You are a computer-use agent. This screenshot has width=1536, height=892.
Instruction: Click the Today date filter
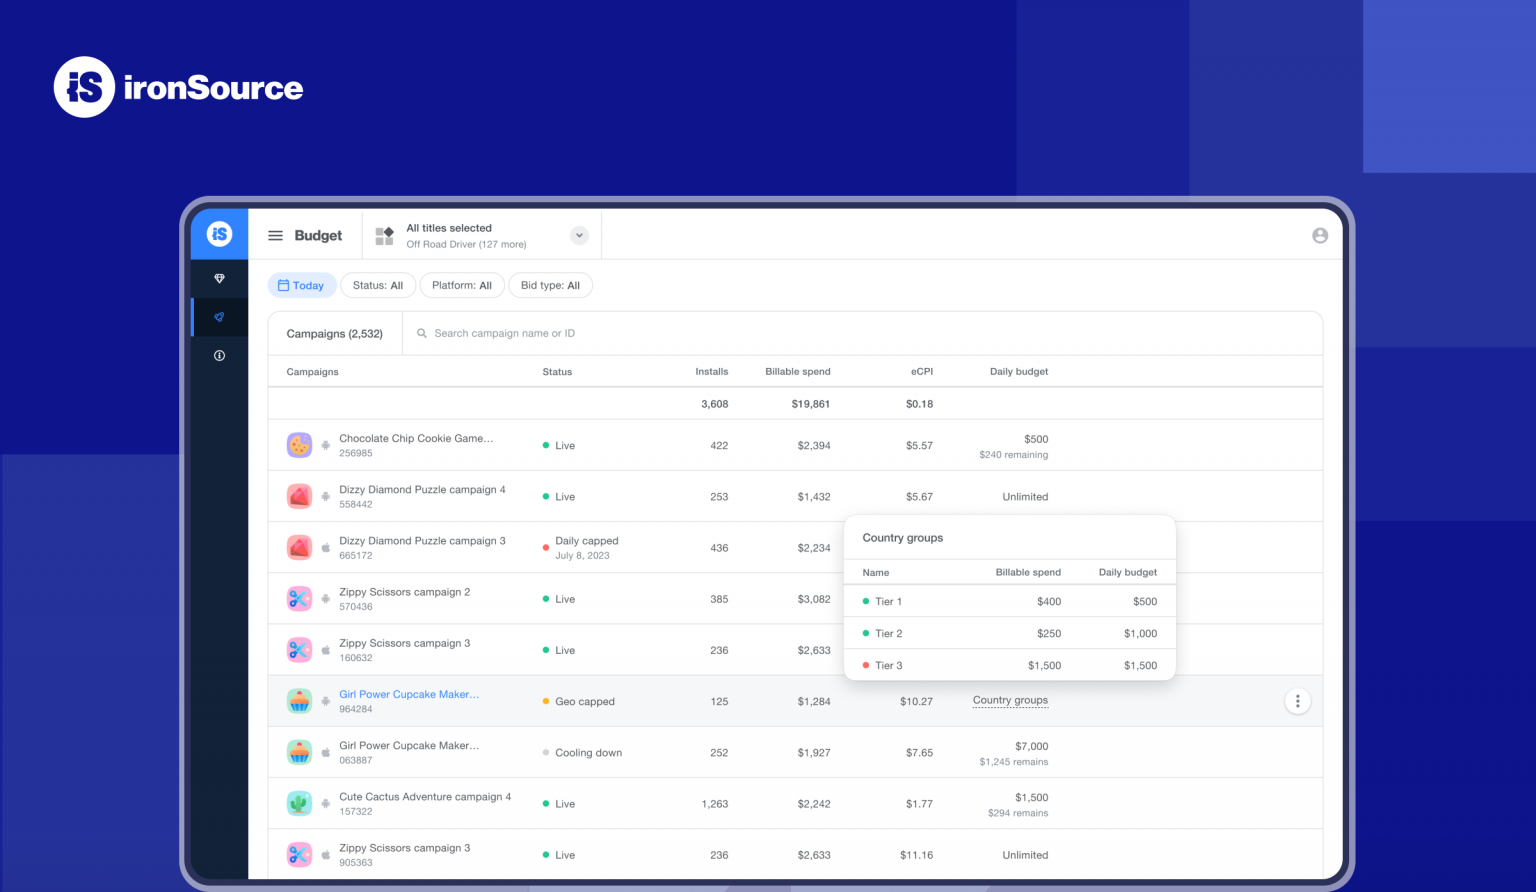coord(301,285)
